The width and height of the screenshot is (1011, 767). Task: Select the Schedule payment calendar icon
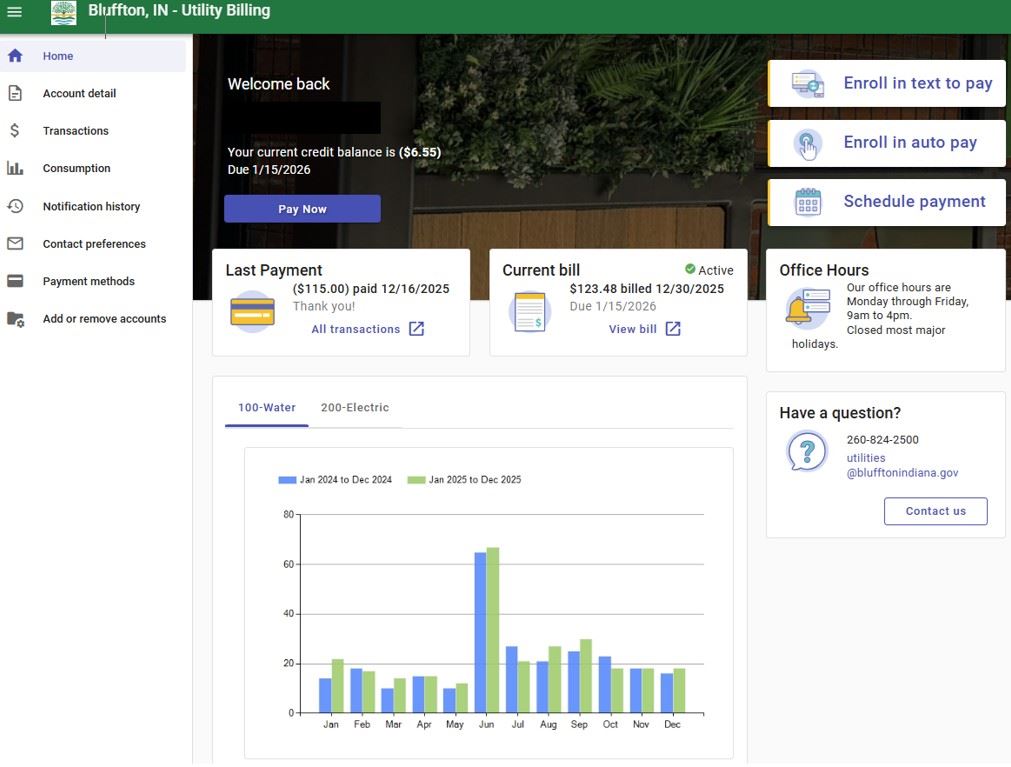pos(806,201)
